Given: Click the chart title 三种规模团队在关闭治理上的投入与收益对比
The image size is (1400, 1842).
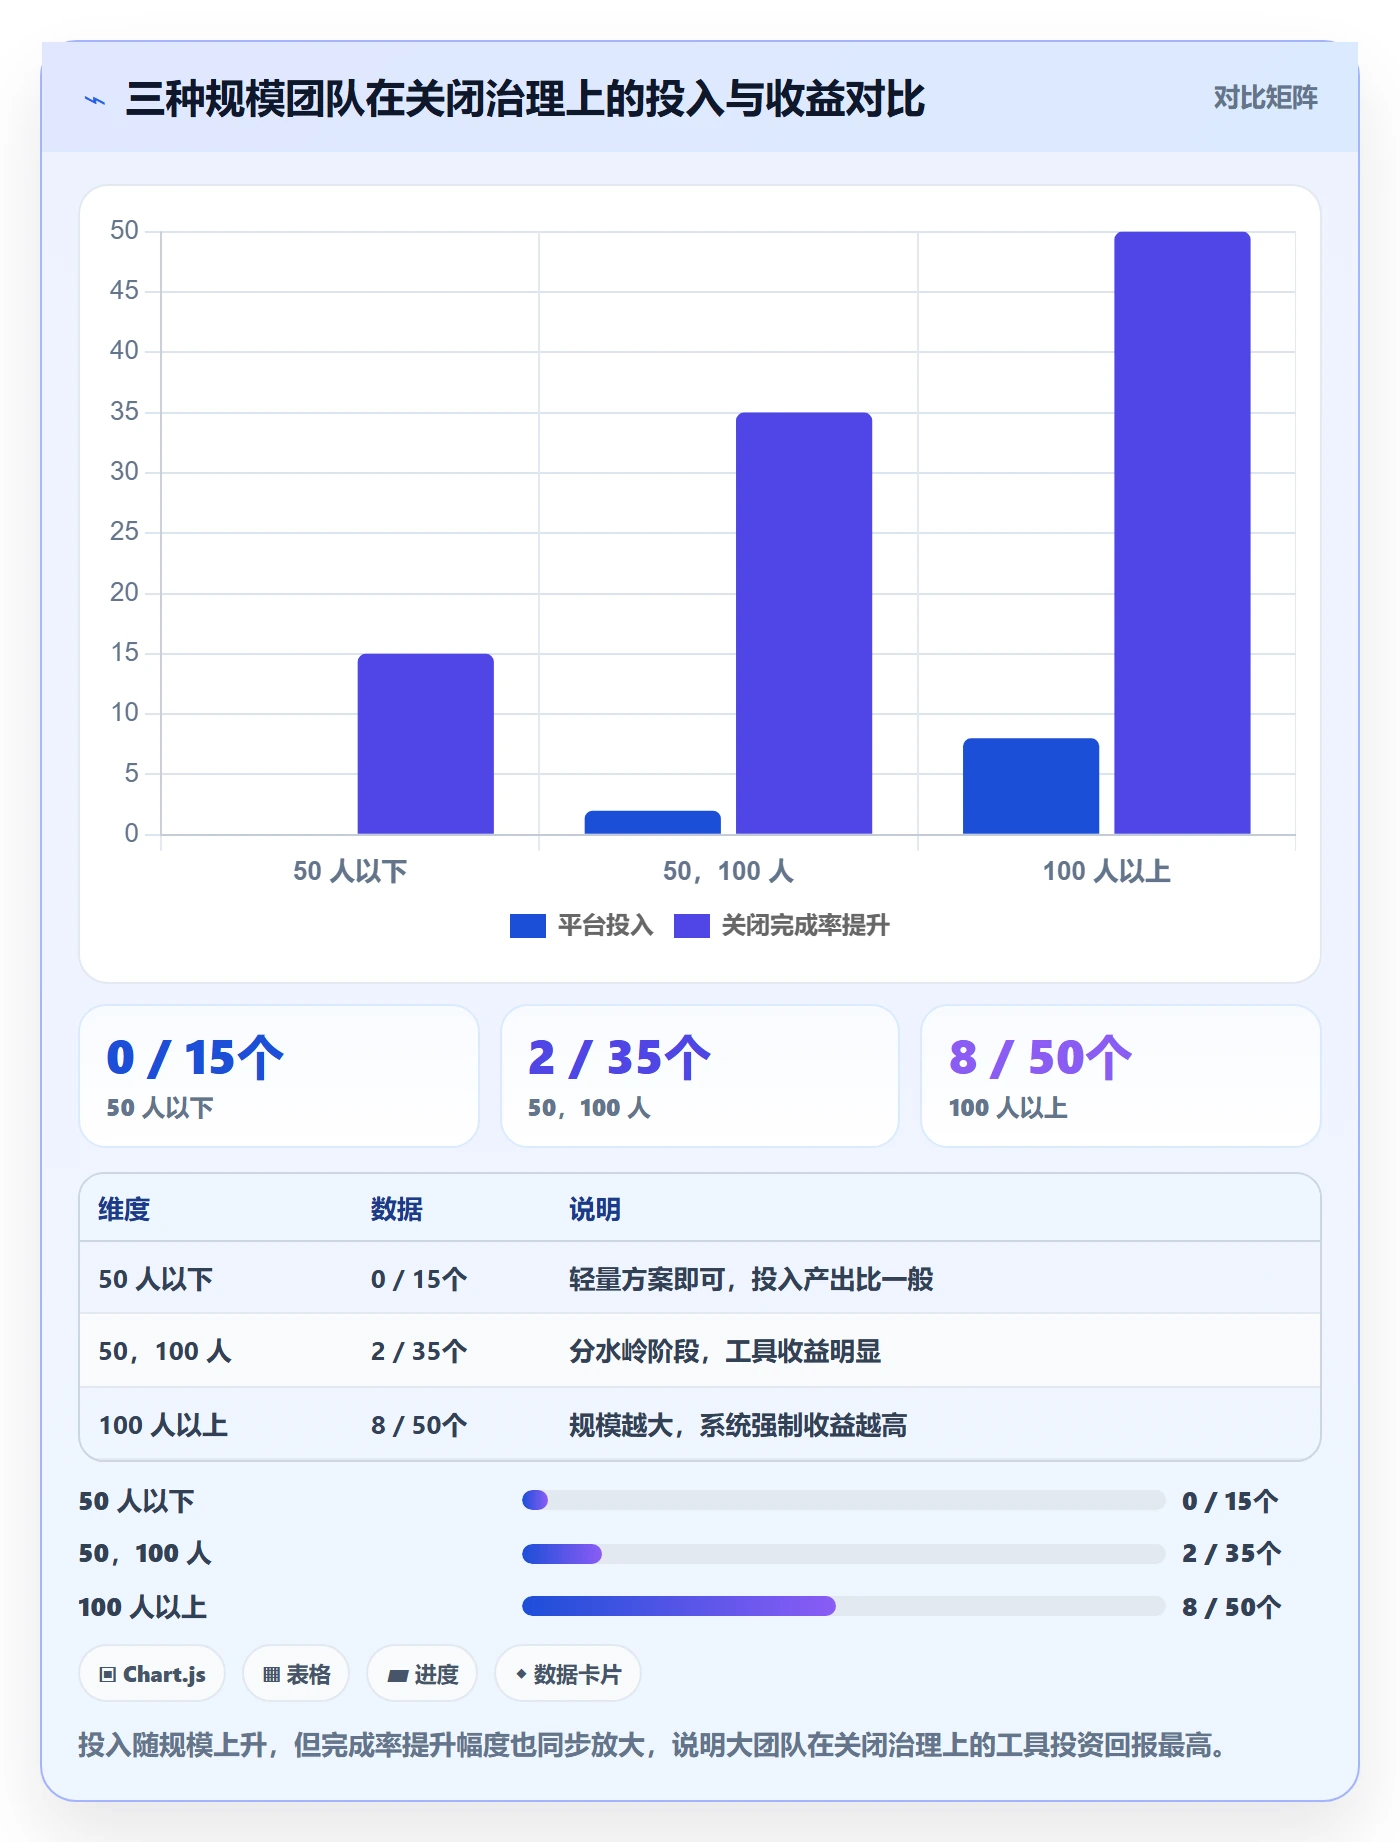Looking at the screenshot, I should (526, 99).
